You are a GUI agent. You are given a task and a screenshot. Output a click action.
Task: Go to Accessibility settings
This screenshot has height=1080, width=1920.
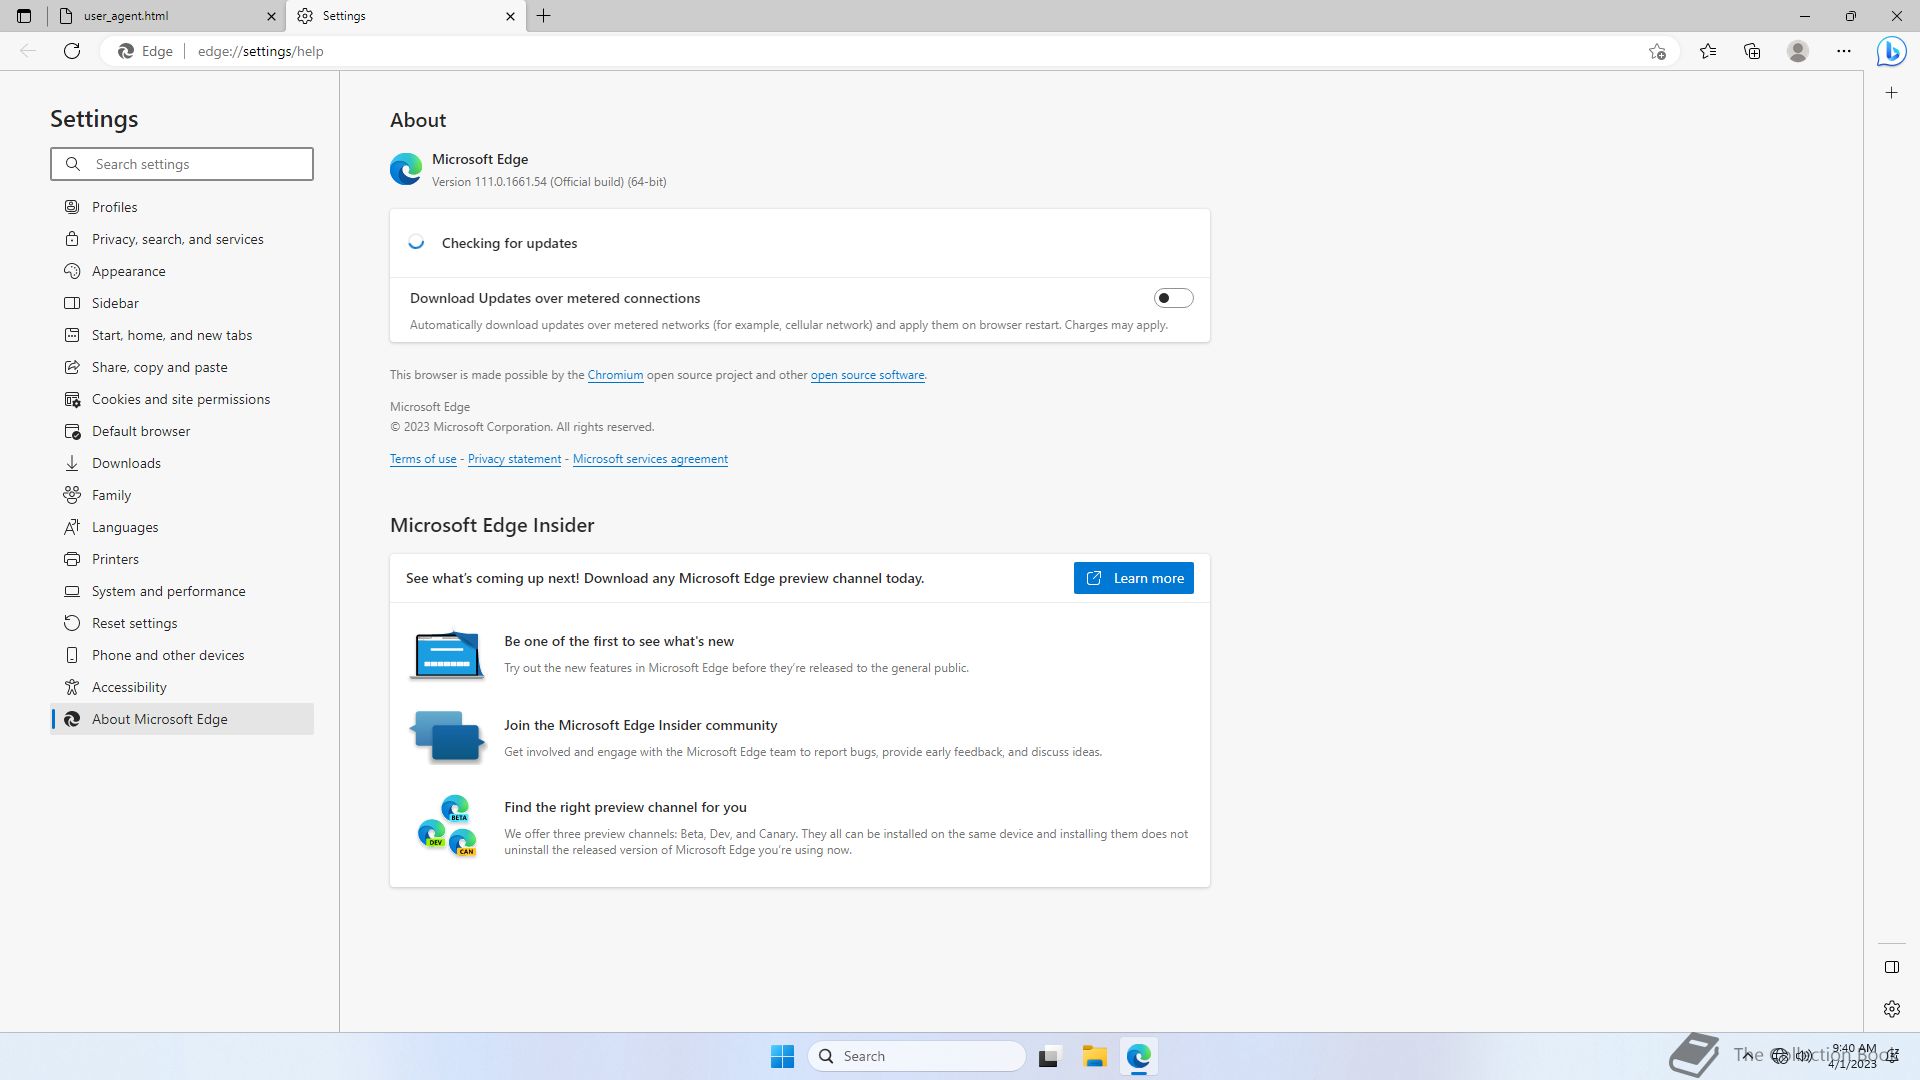tap(182, 687)
